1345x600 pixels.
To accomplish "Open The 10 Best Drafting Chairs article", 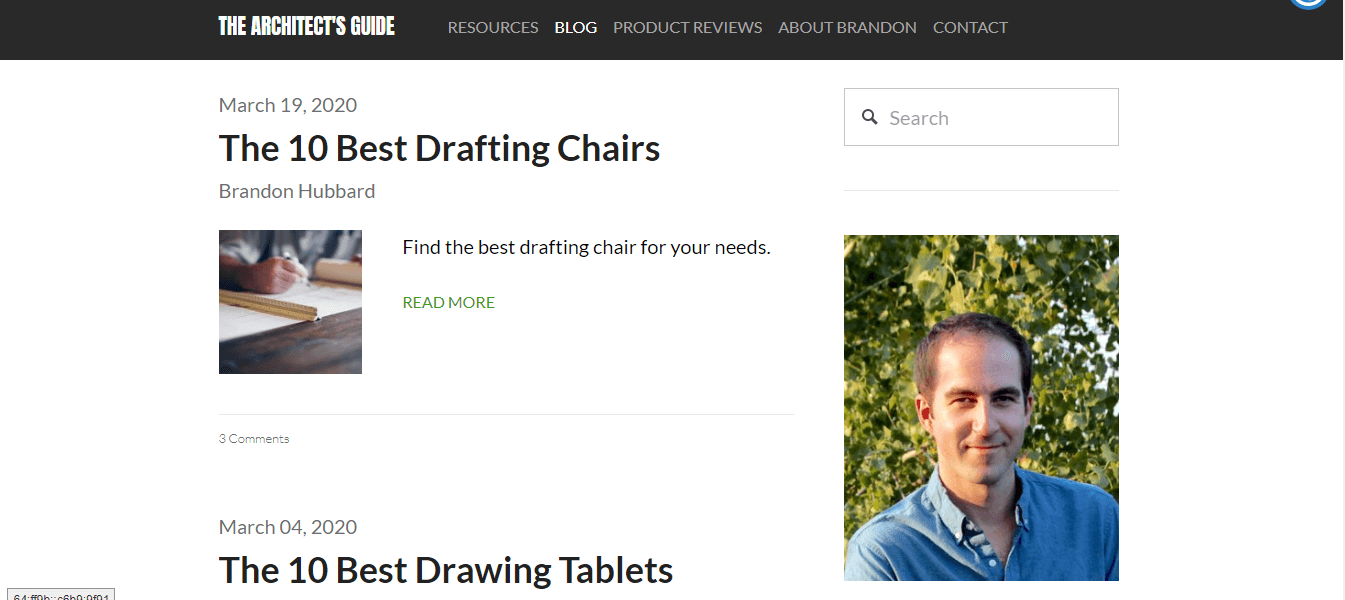I will (439, 148).
